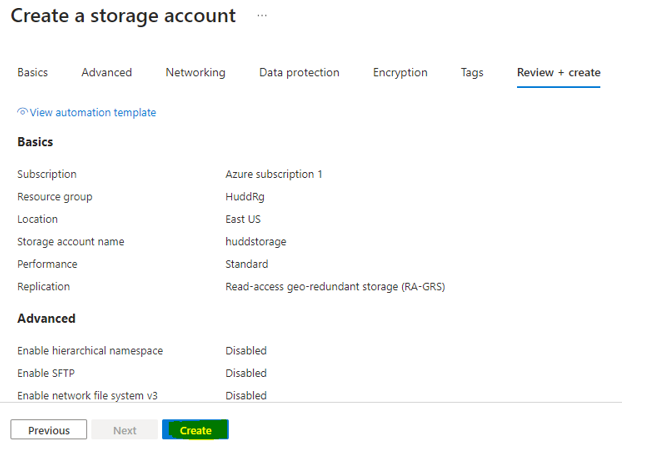Click the huddstorage account name value
Viewport: 659px width, 452px height.
point(256,242)
